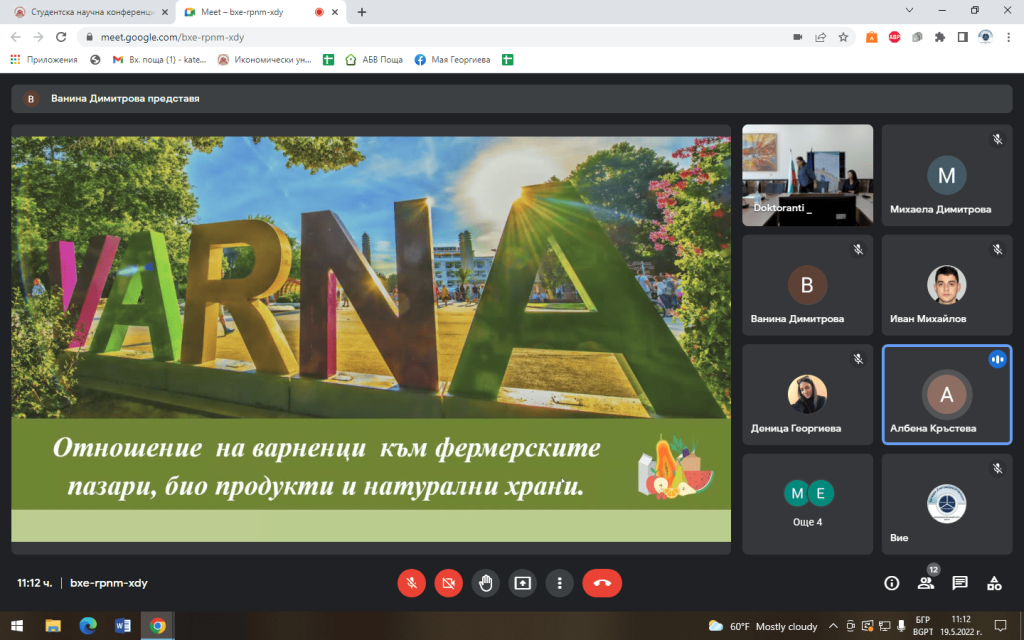
Task: Open the green cross bookmark after Мая Георгиева
Action: click(507, 60)
